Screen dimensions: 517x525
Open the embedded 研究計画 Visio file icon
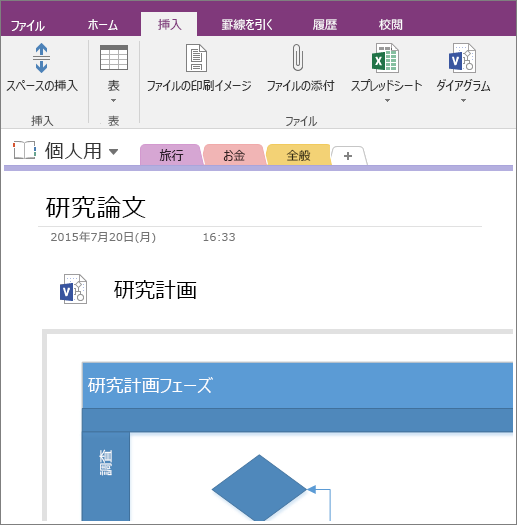pyautogui.click(x=73, y=289)
